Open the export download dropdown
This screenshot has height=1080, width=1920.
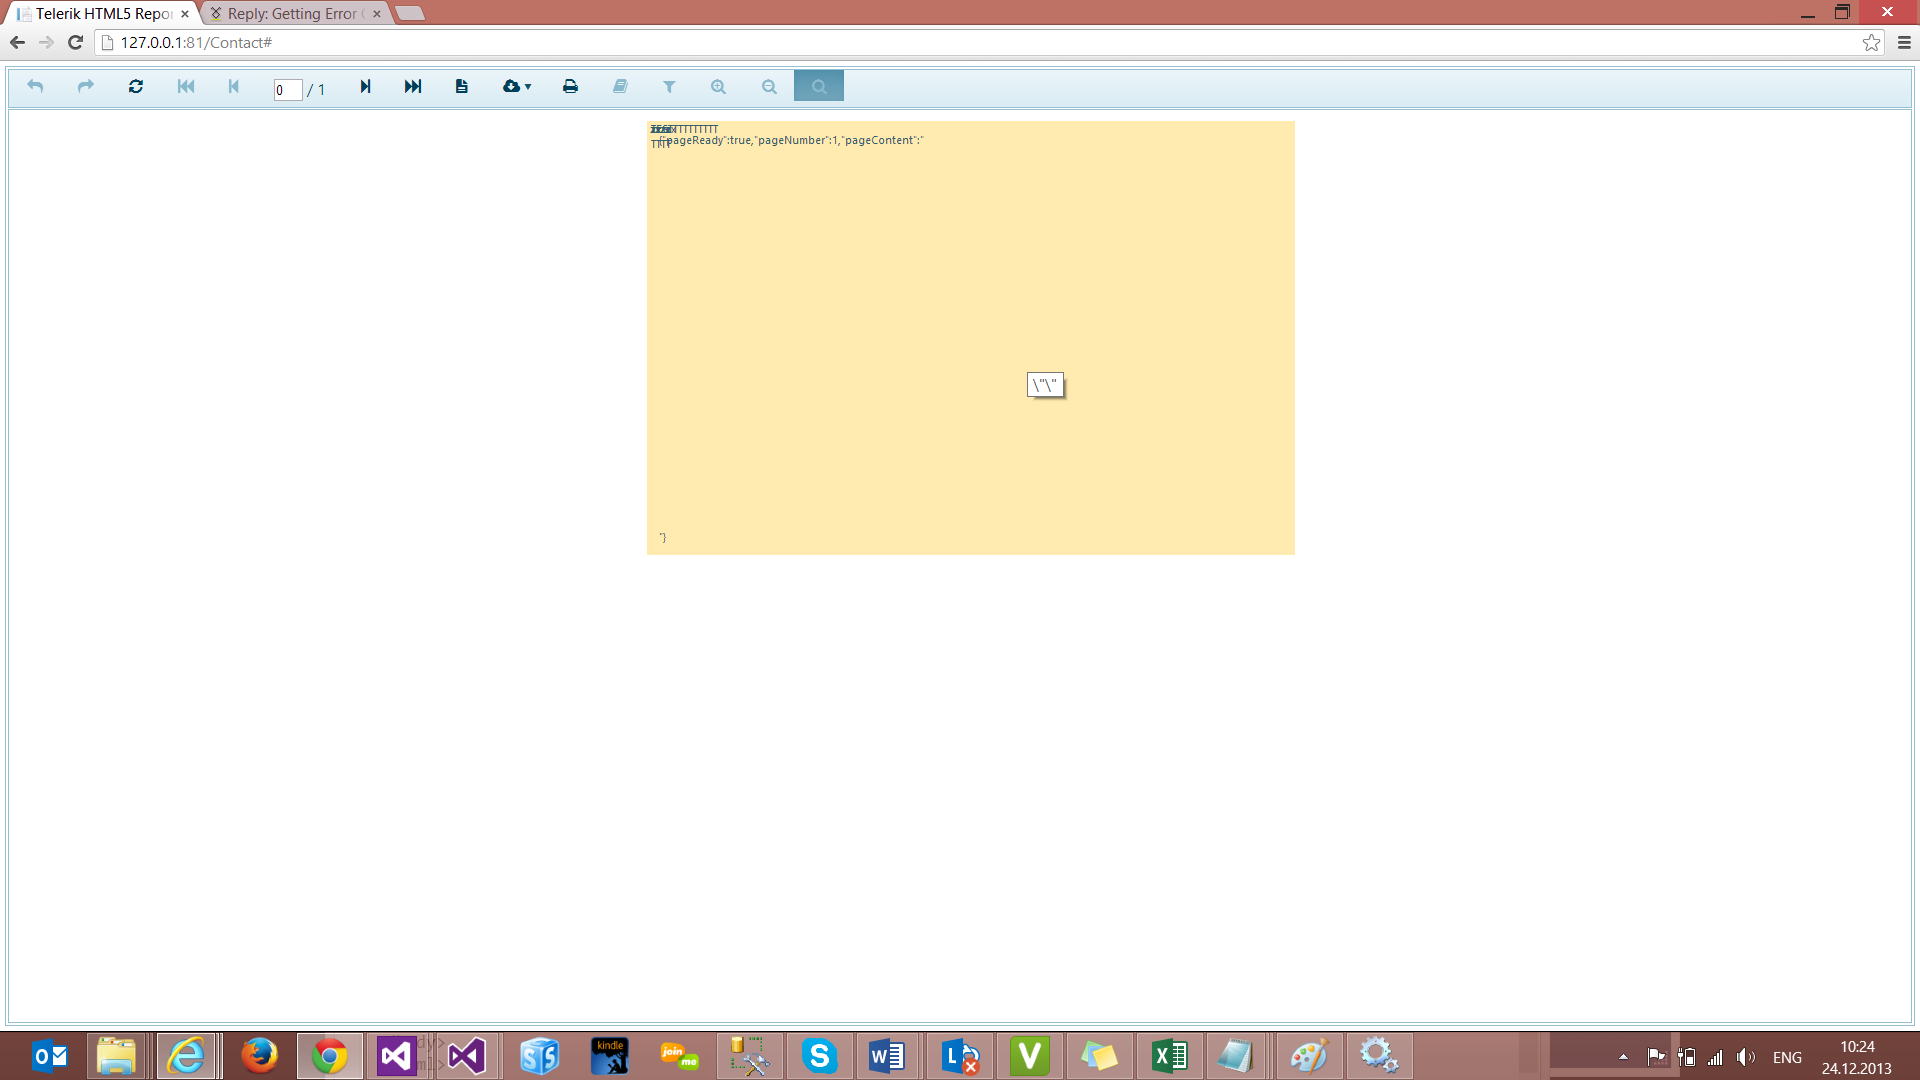(516, 87)
